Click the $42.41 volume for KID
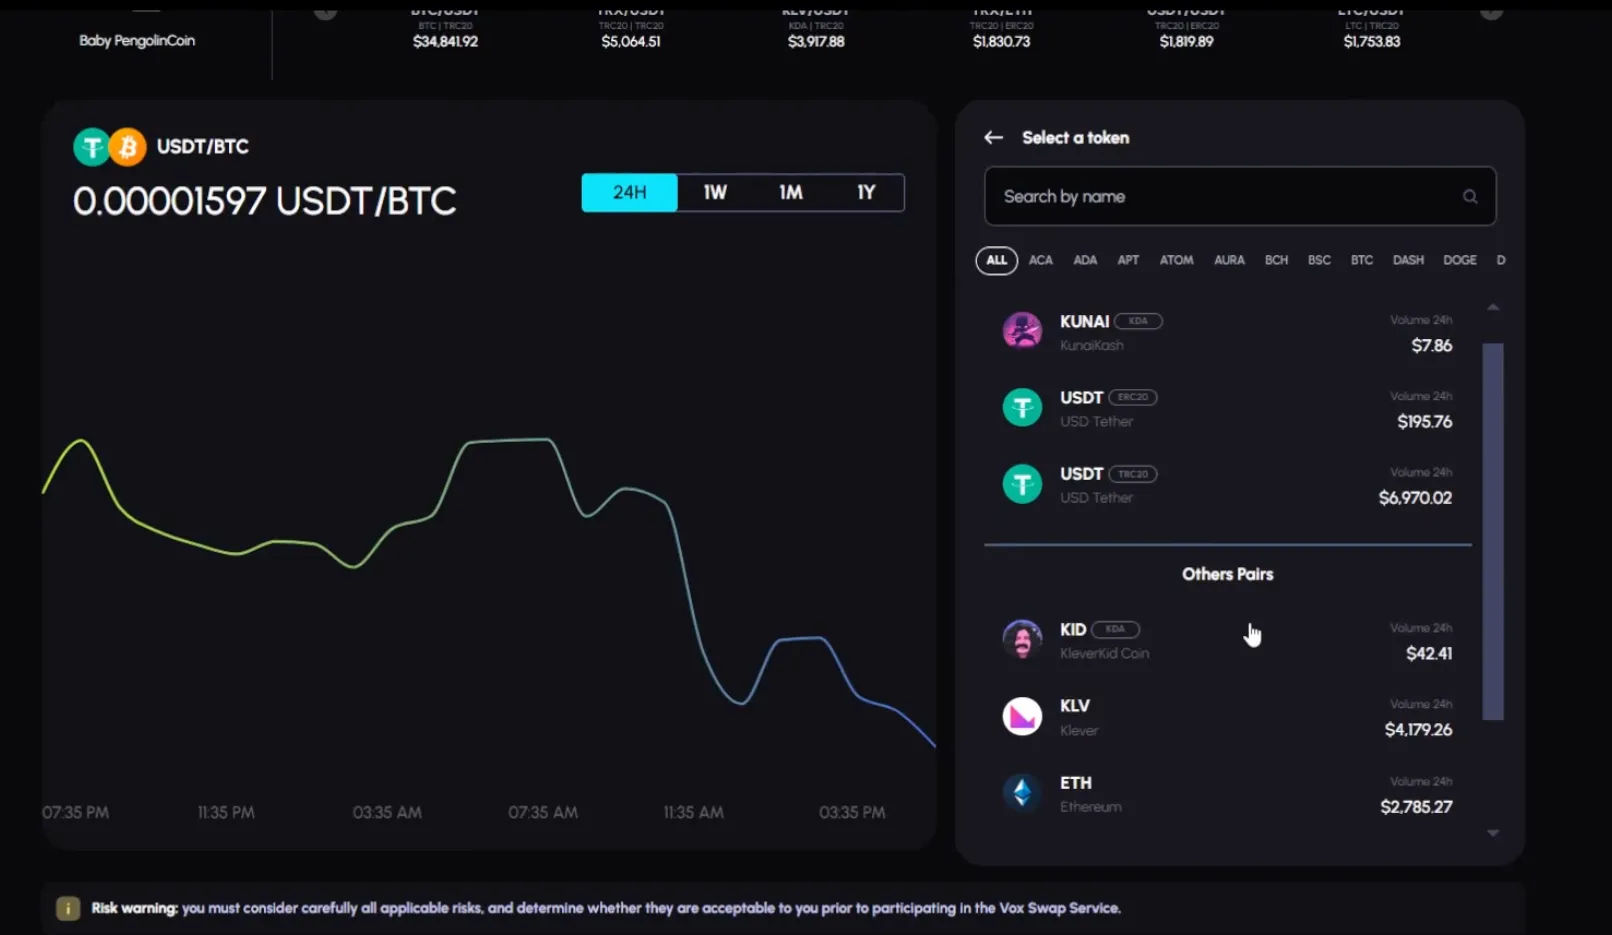The image size is (1612, 935). tap(1429, 654)
